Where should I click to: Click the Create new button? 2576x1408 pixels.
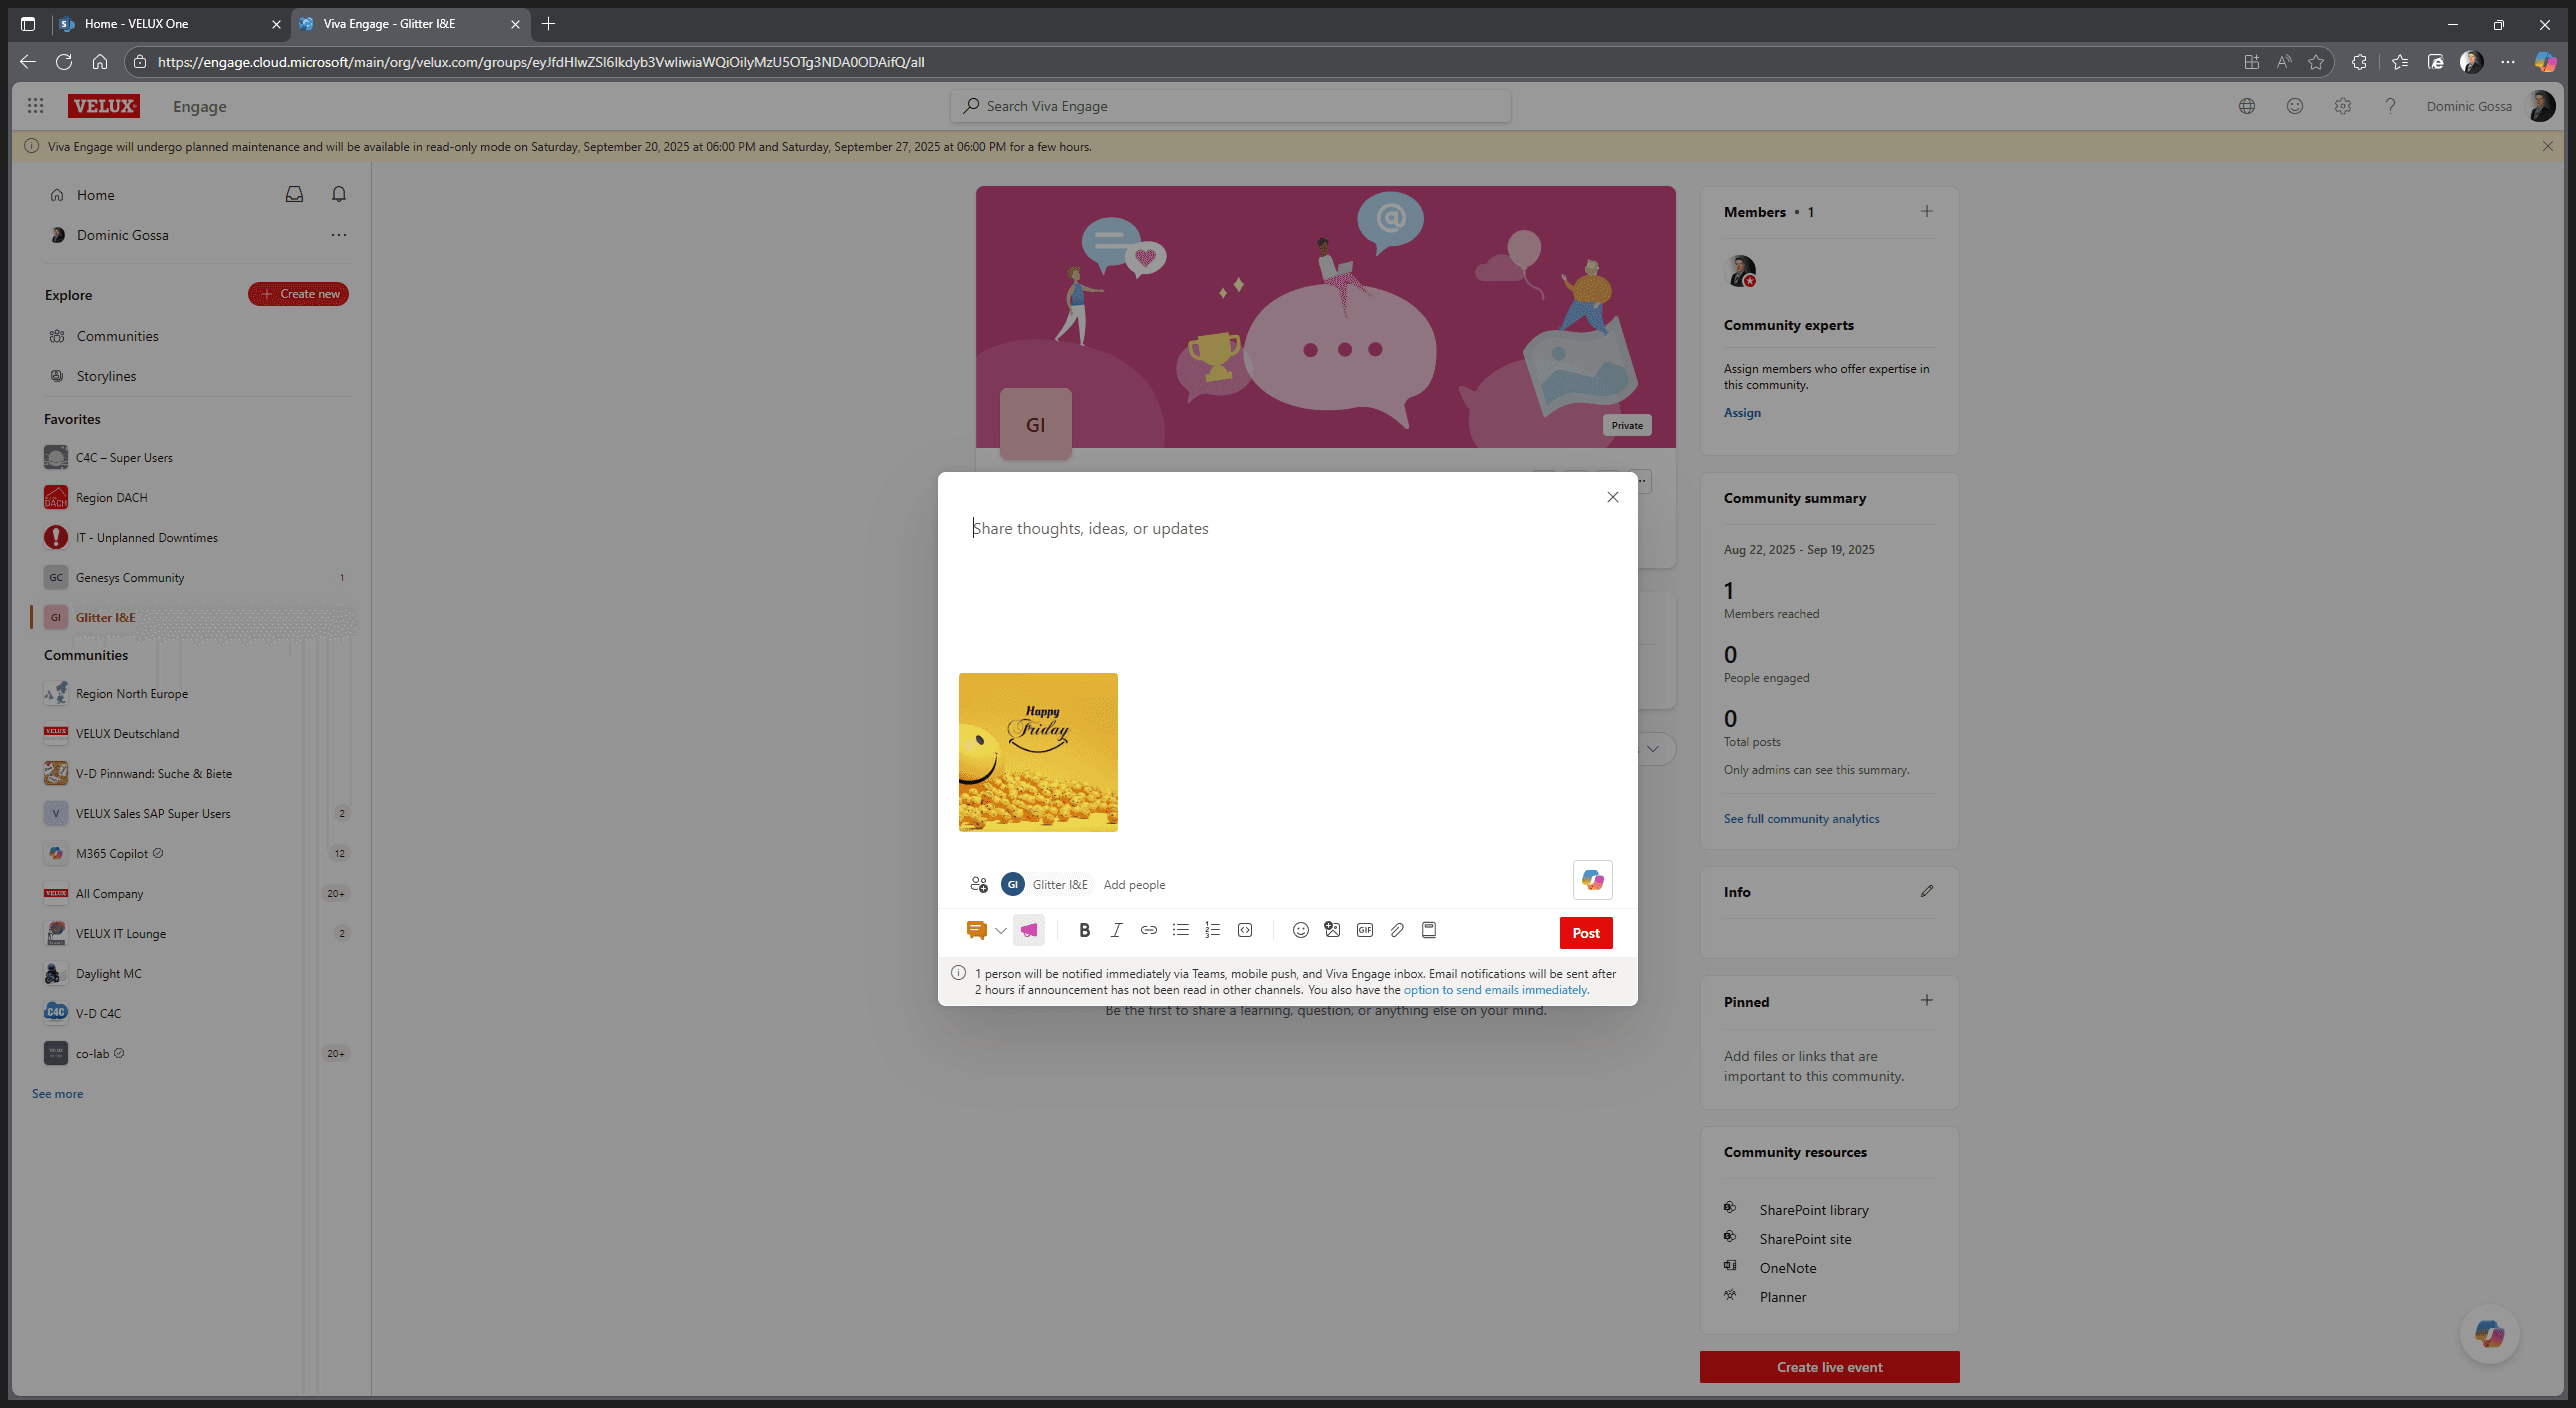coord(298,294)
